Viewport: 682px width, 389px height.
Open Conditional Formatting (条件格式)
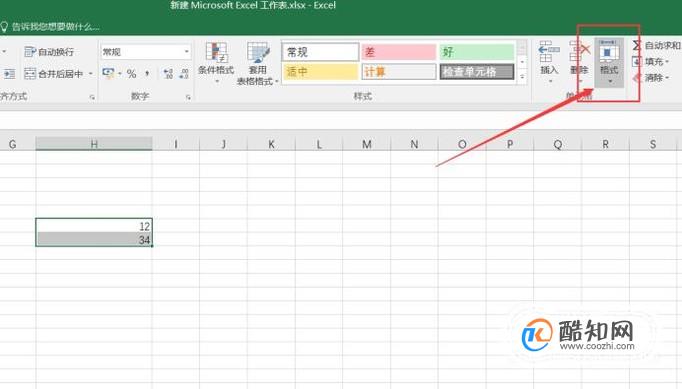pos(216,63)
